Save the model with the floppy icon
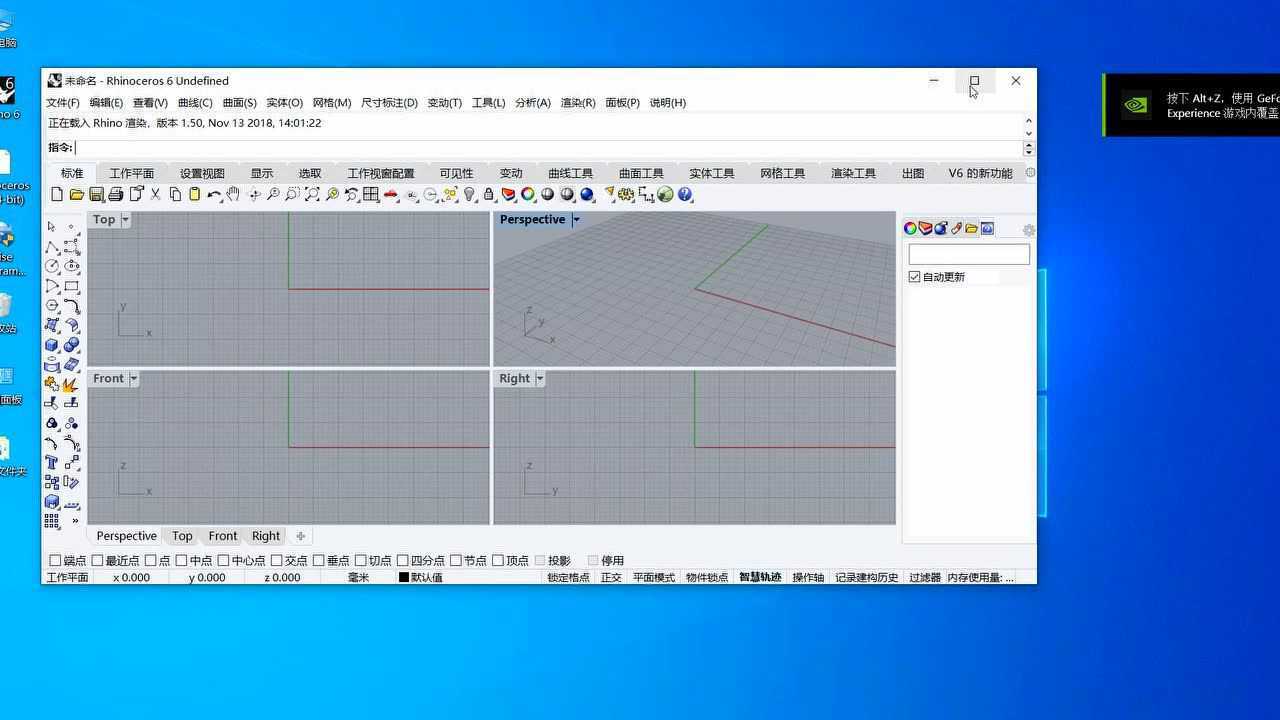This screenshot has width=1280, height=720. 96,194
